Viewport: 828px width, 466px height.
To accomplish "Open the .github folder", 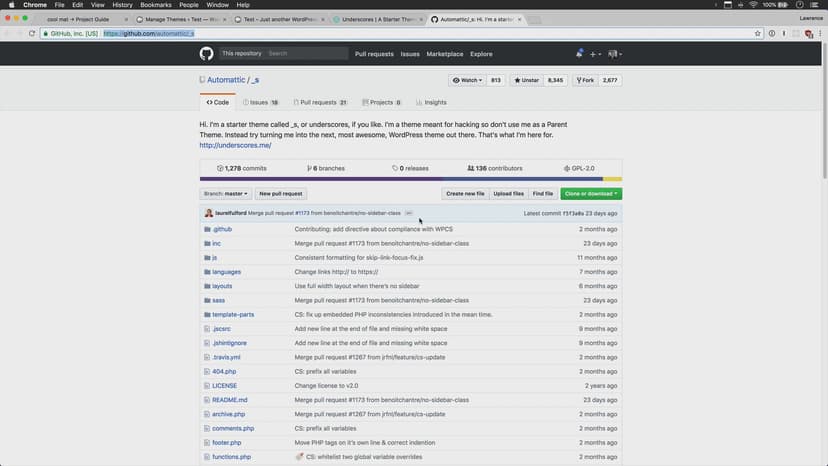I will (x=222, y=229).
